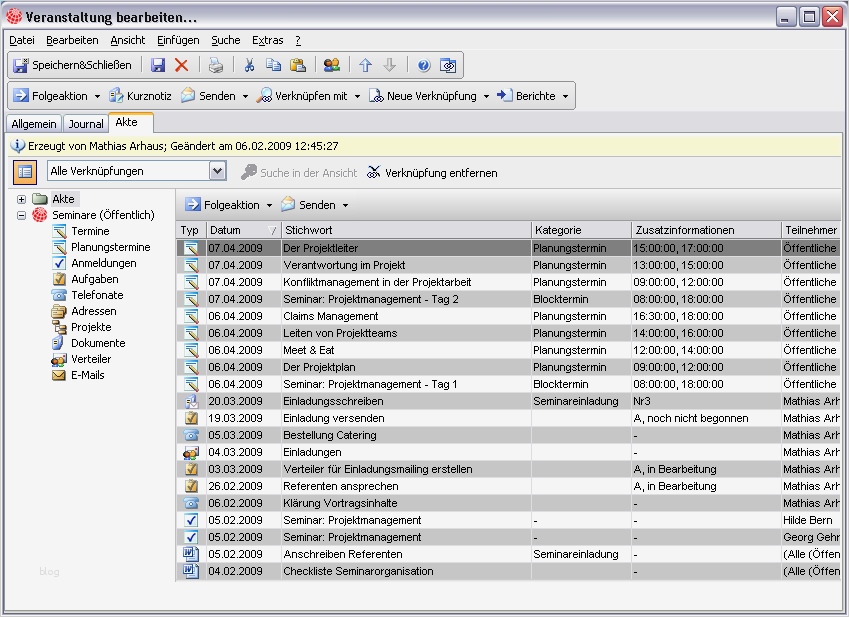849x617 pixels.
Task: Collapse the Seminare (Öffentlich) tree node
Action: coord(21,215)
